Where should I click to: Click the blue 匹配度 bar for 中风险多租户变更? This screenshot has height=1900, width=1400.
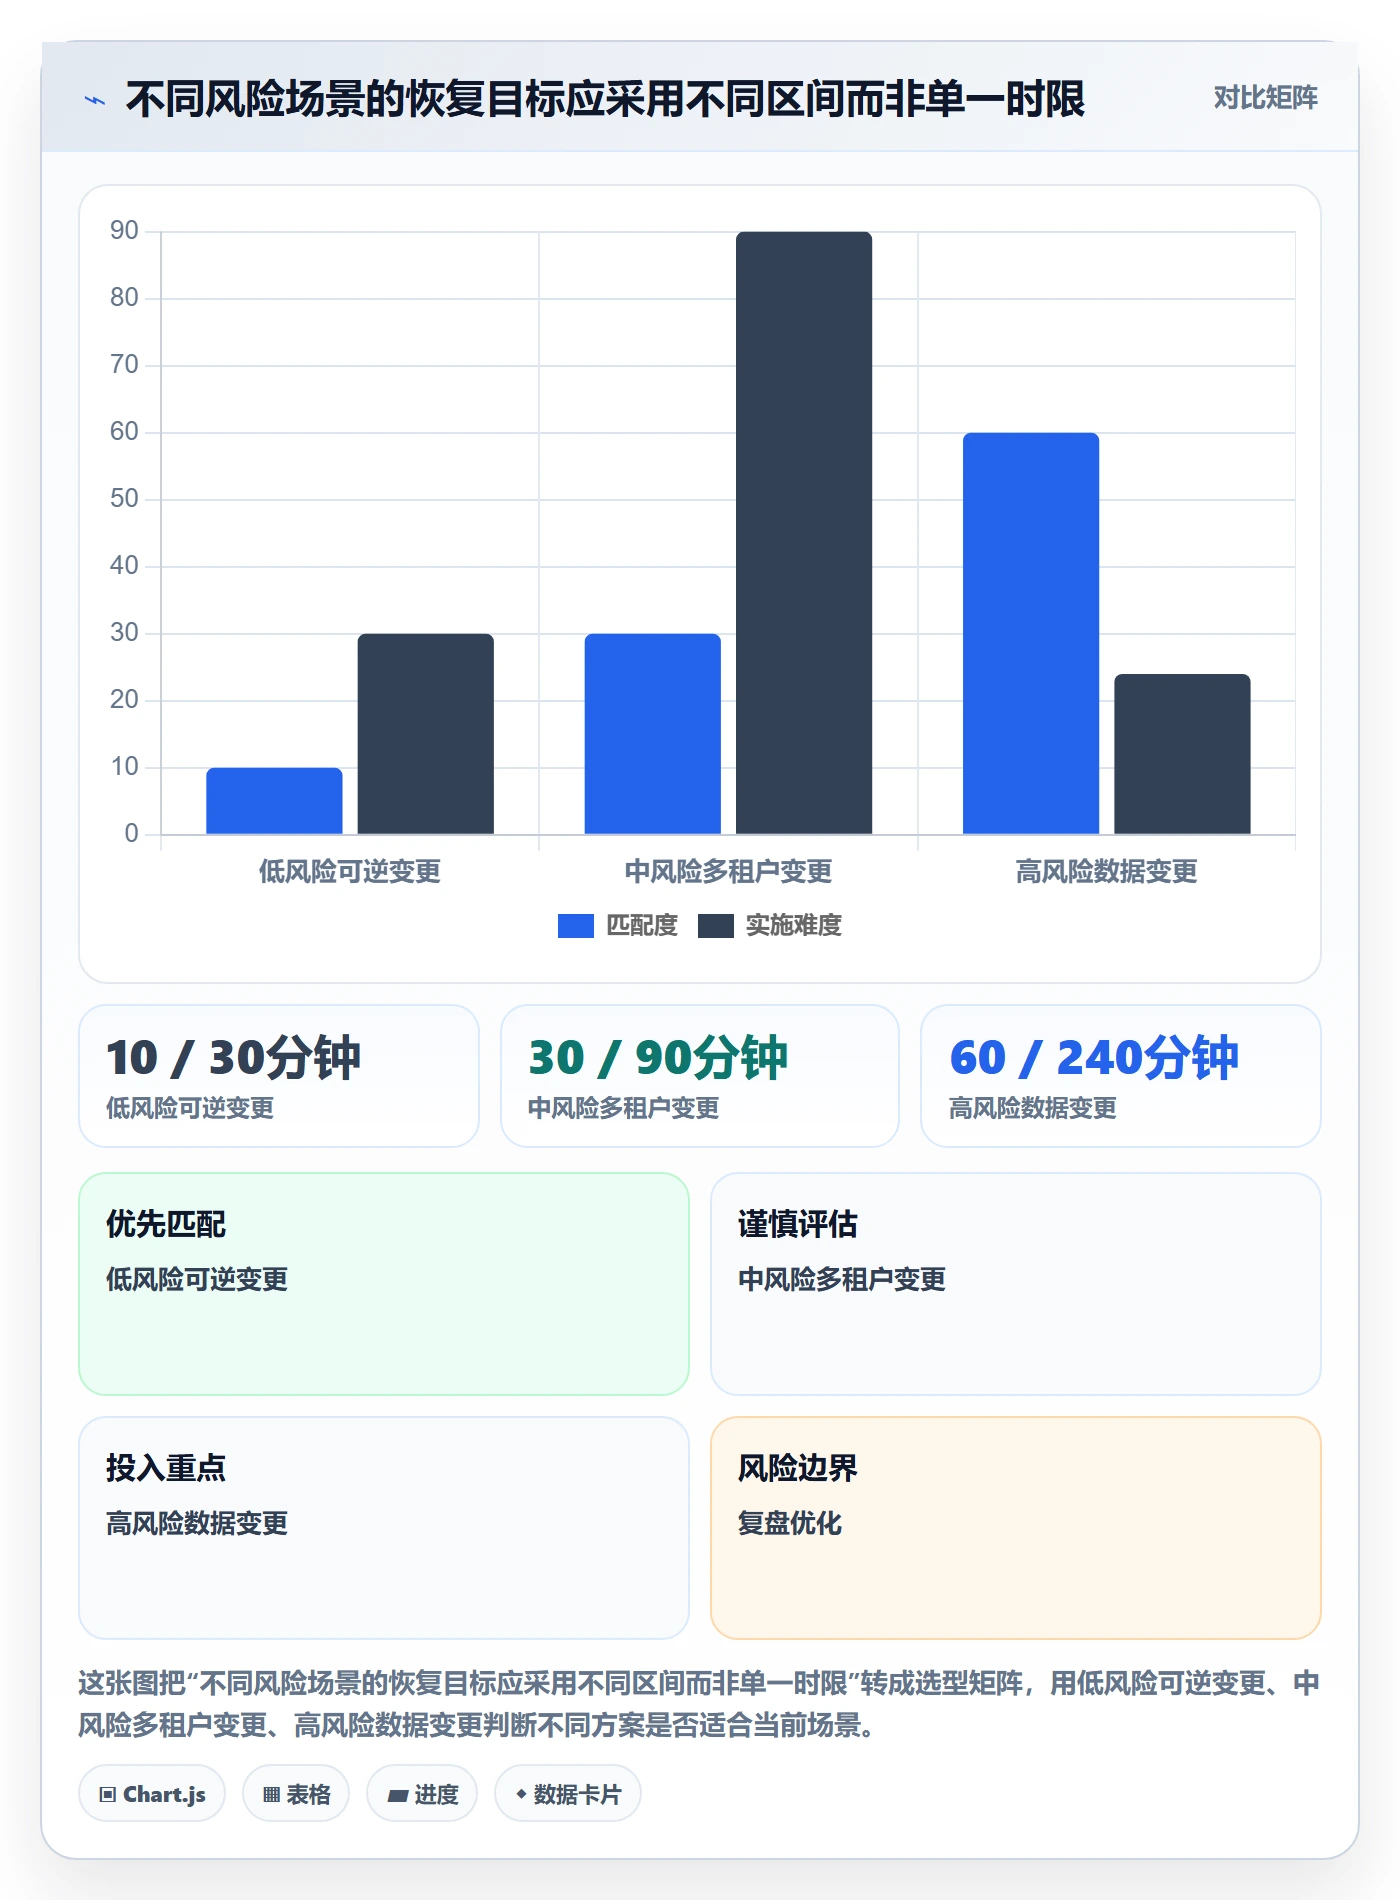click(653, 733)
